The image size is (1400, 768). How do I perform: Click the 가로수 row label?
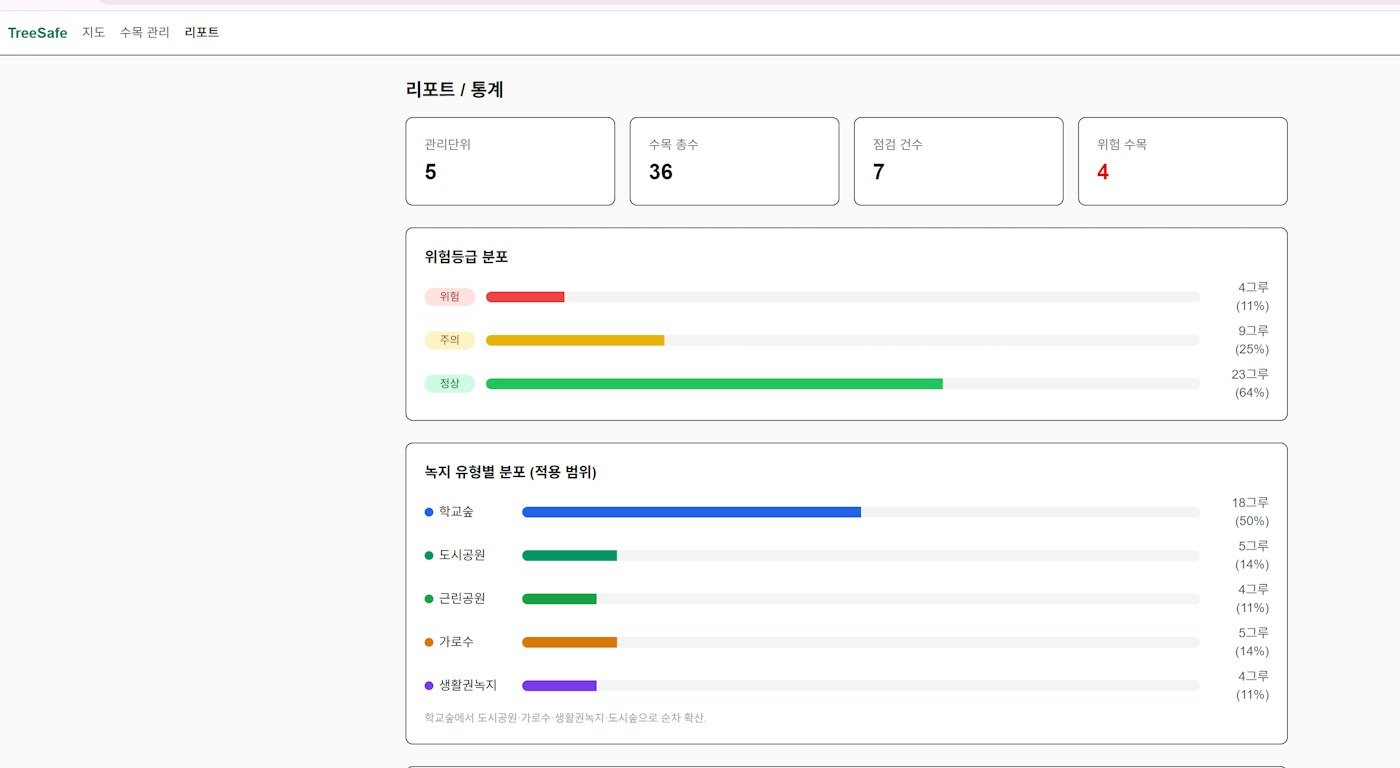click(456, 642)
